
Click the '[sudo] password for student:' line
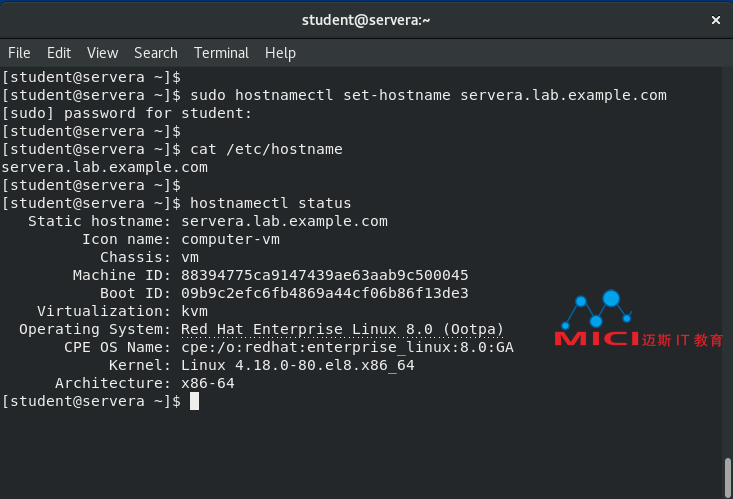pyautogui.click(x=127, y=113)
